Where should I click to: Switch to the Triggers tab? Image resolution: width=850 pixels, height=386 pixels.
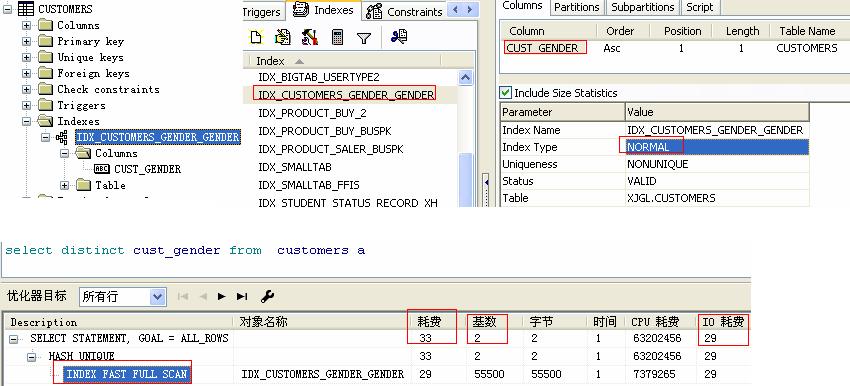click(262, 11)
